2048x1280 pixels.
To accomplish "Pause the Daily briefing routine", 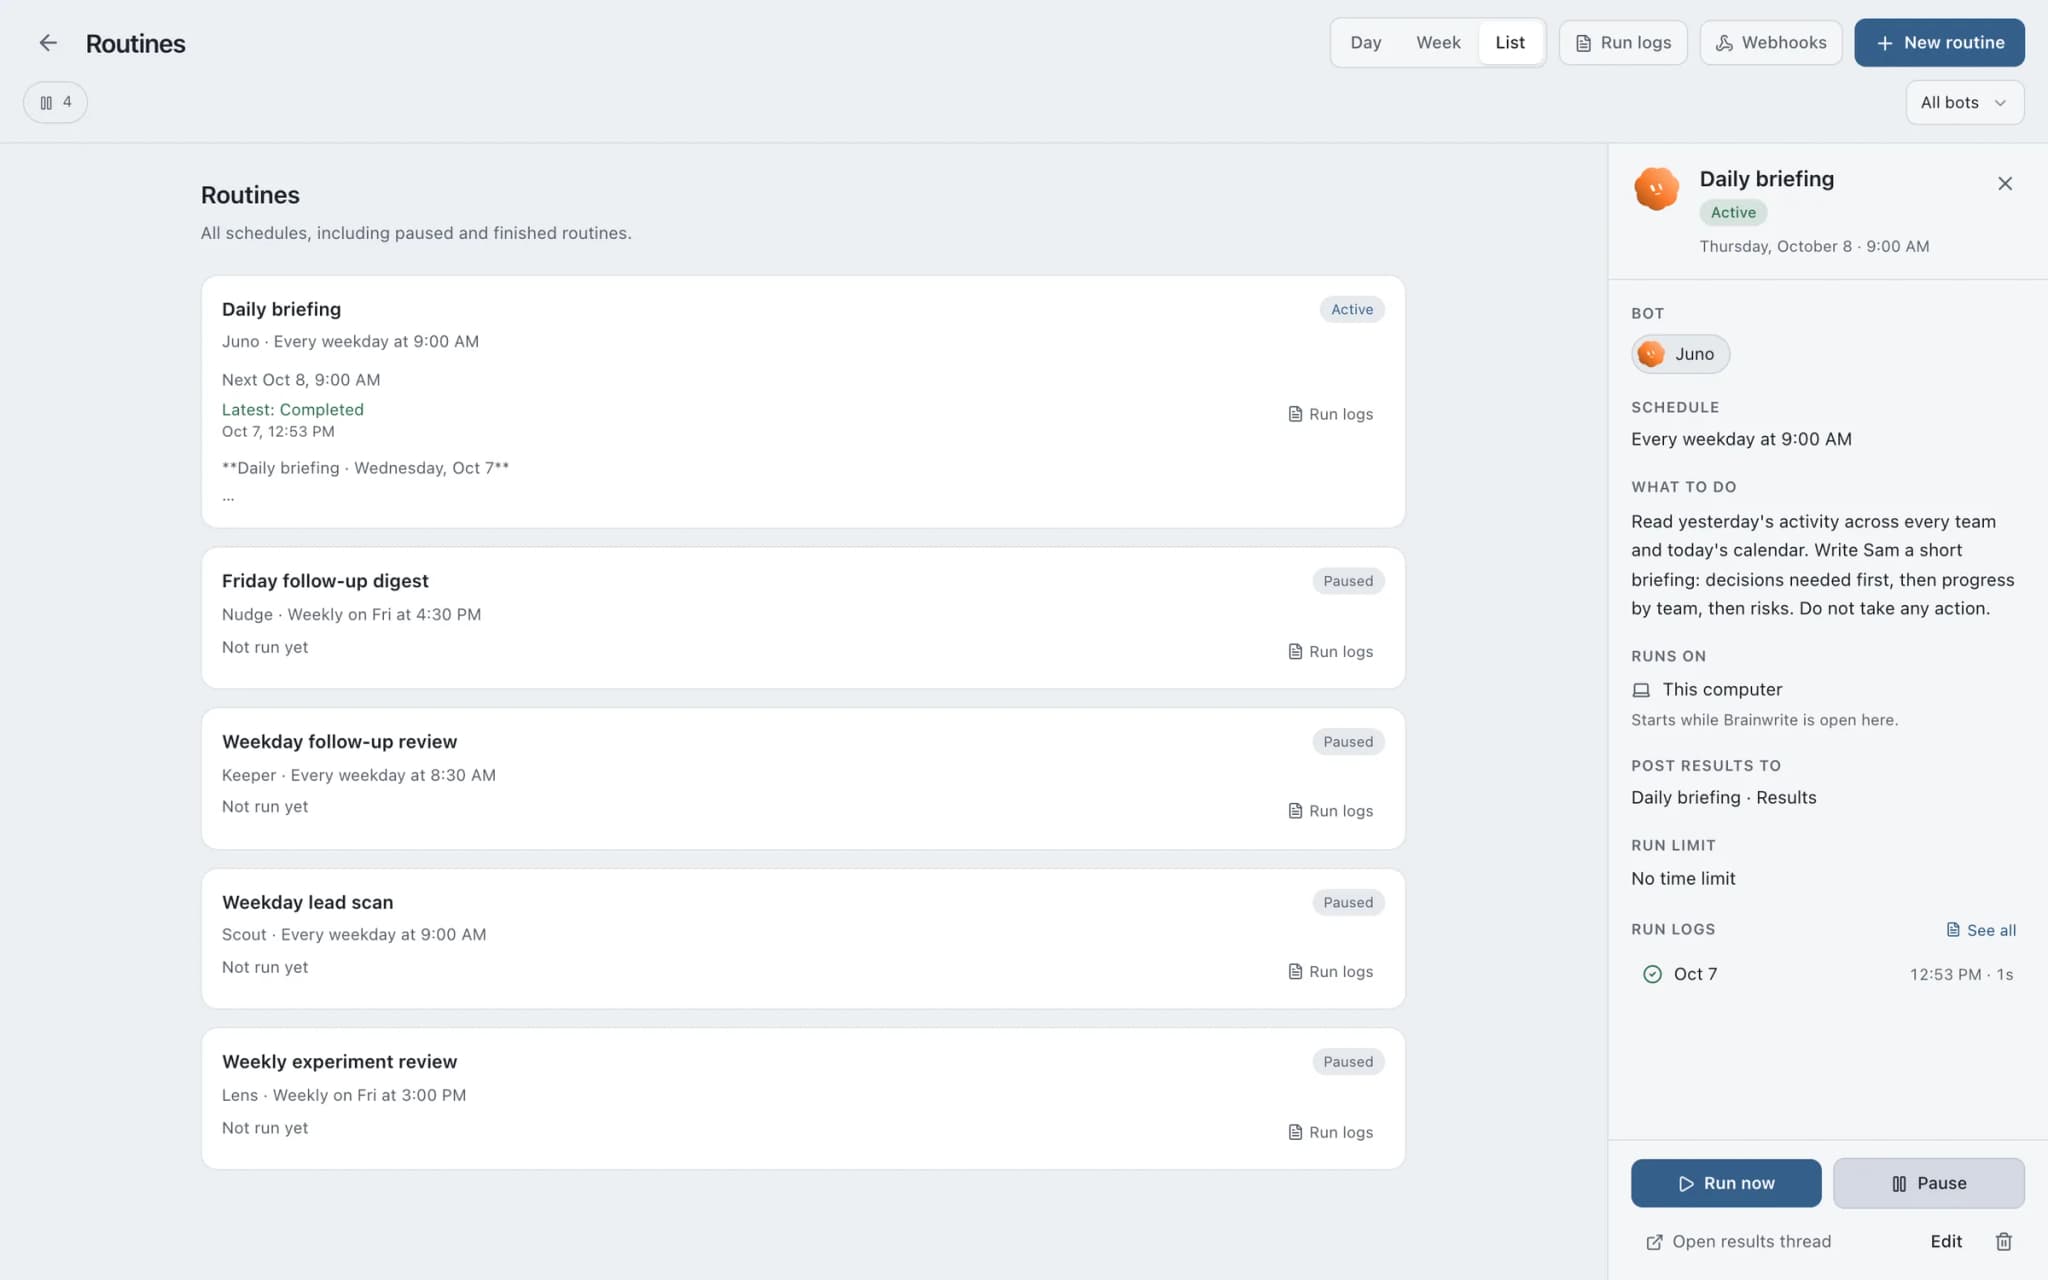I will pyautogui.click(x=1929, y=1183).
